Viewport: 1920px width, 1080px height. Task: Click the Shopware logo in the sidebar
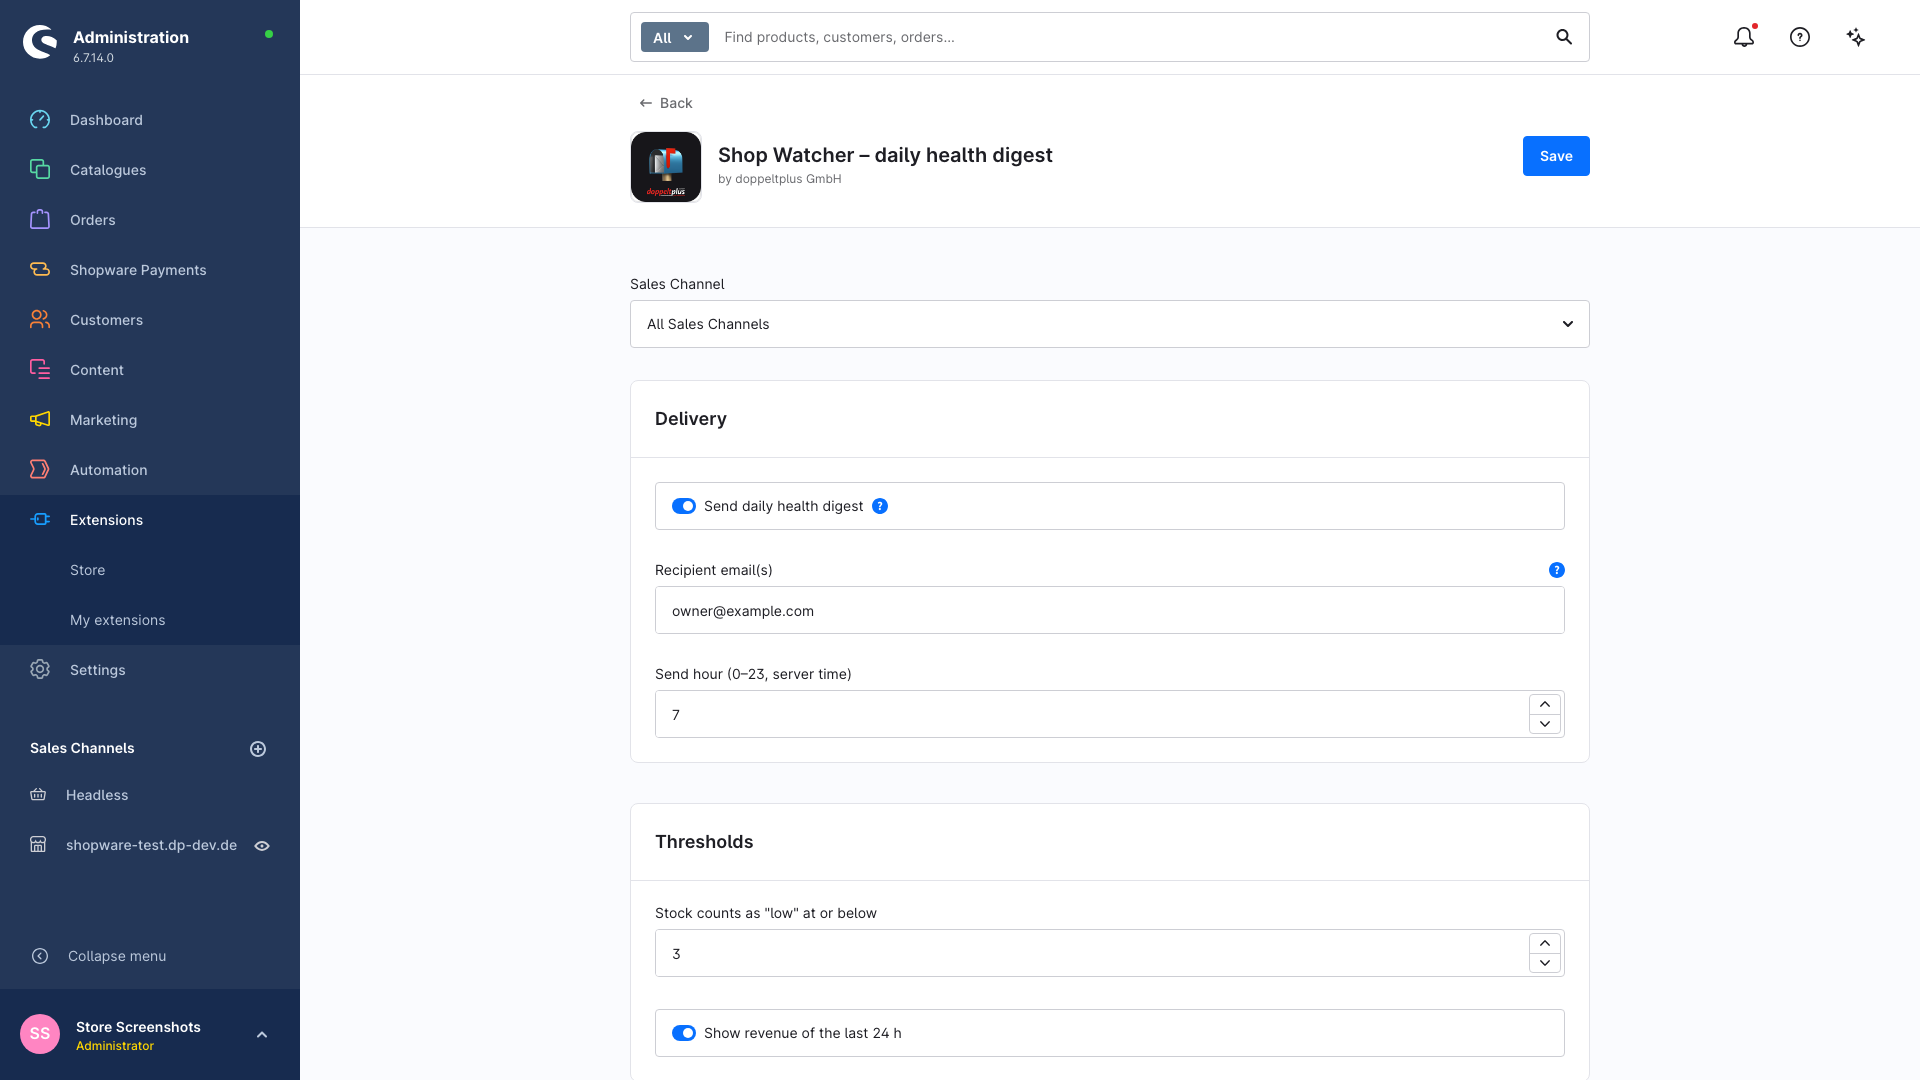(x=40, y=42)
